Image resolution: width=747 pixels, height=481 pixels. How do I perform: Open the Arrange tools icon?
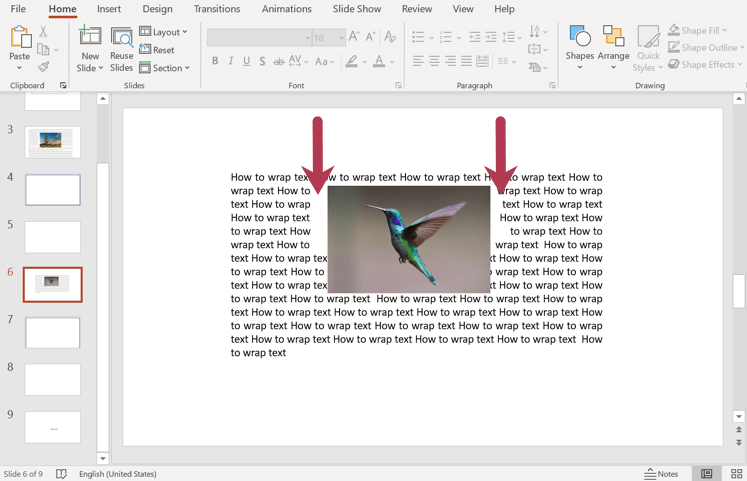tap(614, 38)
